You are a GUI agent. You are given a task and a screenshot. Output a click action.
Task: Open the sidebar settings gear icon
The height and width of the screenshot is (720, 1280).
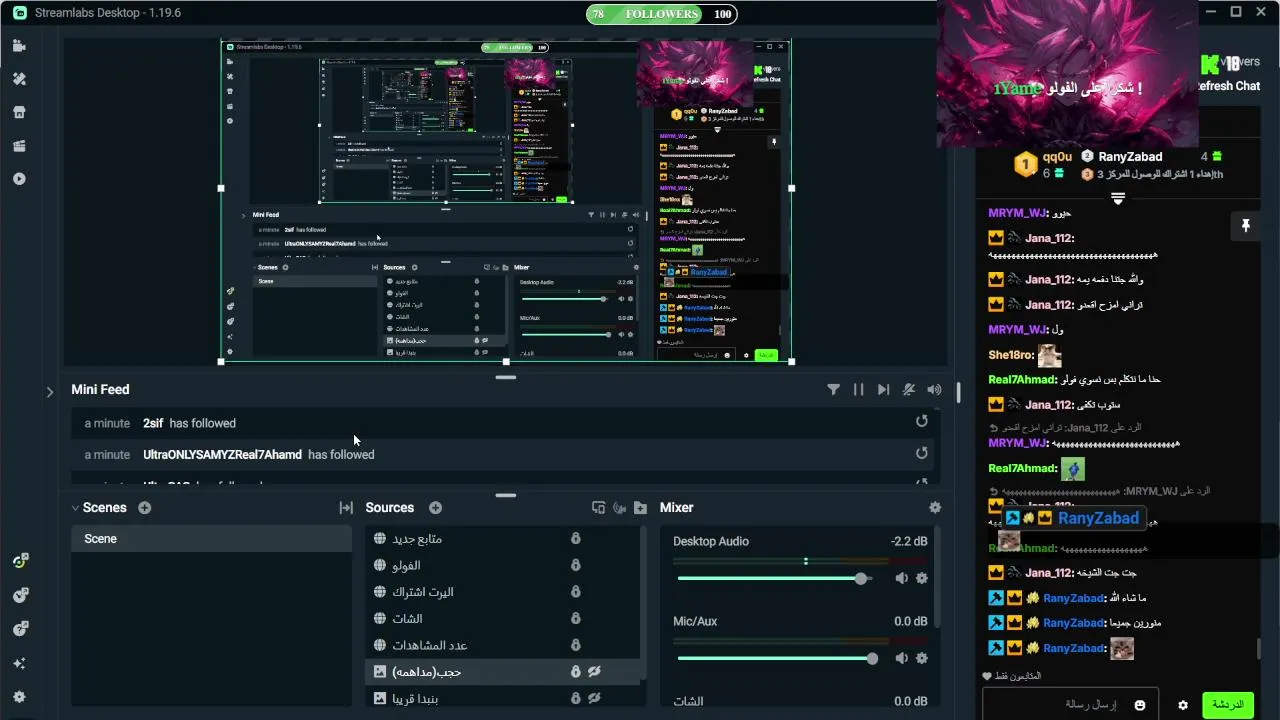click(x=19, y=697)
